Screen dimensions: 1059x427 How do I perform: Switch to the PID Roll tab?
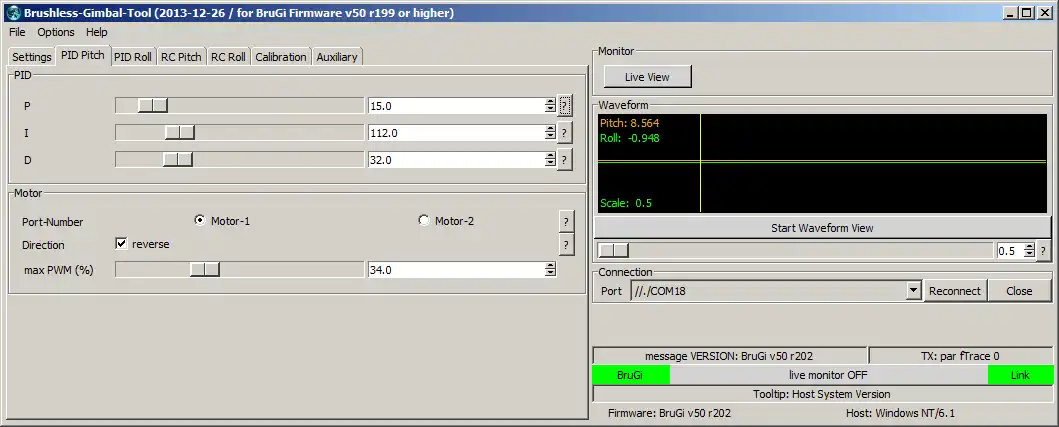point(132,57)
